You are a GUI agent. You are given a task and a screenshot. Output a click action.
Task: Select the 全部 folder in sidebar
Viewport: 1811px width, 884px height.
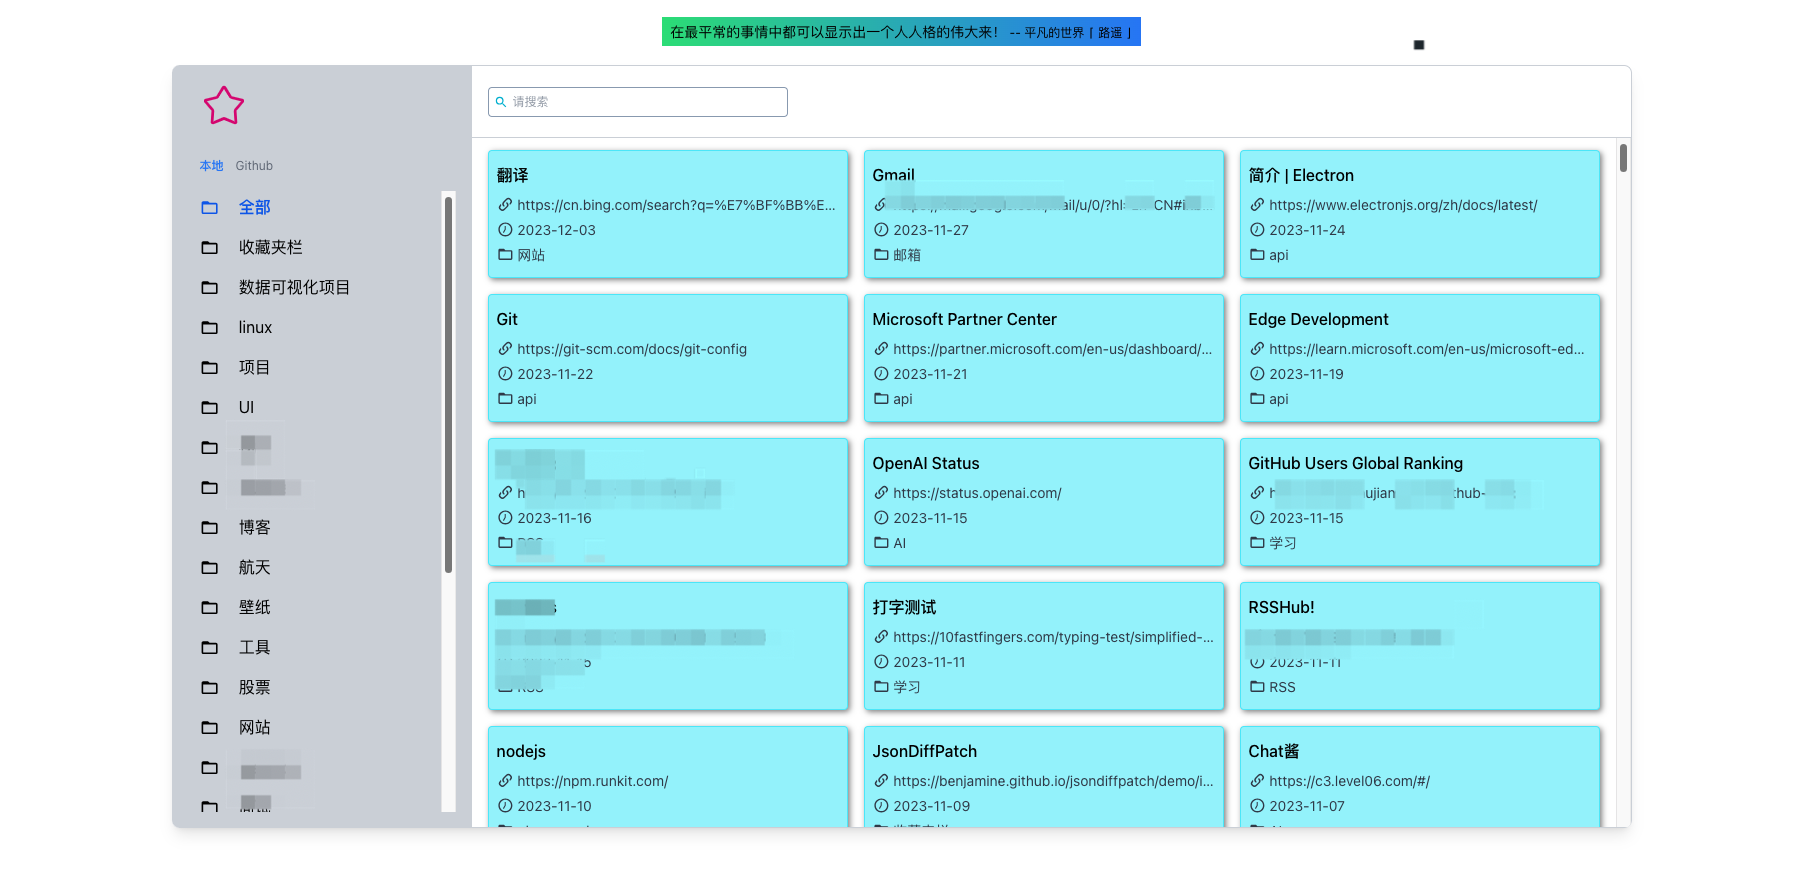[254, 207]
